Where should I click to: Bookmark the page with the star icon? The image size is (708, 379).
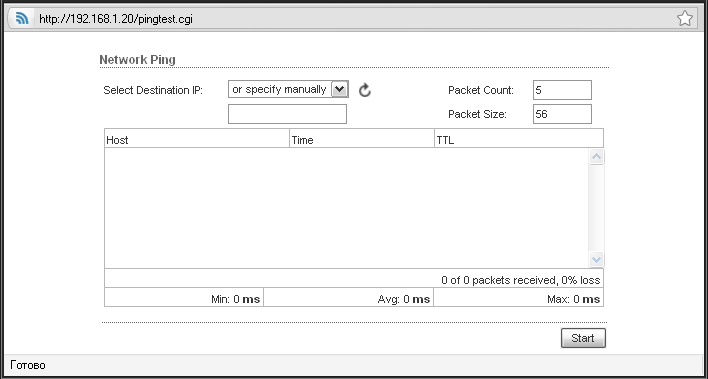[685, 19]
